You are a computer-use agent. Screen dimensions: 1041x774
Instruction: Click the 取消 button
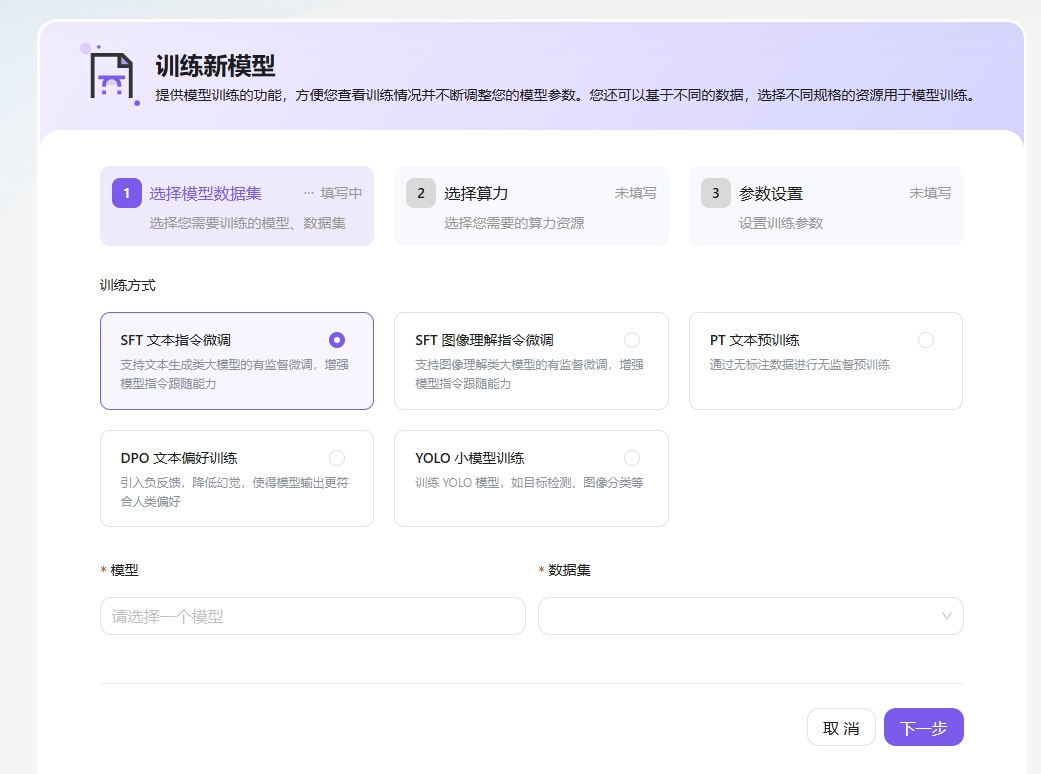click(x=841, y=728)
